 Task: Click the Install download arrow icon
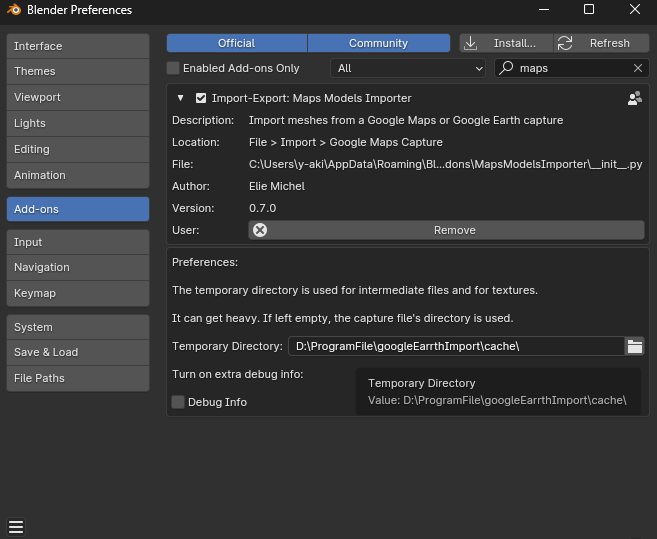point(471,43)
